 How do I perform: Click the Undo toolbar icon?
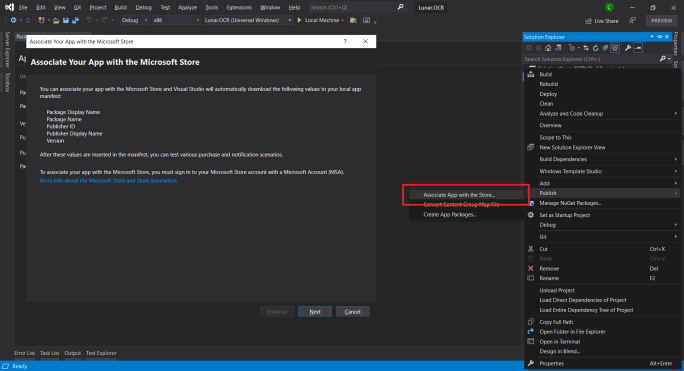[x=89, y=20]
